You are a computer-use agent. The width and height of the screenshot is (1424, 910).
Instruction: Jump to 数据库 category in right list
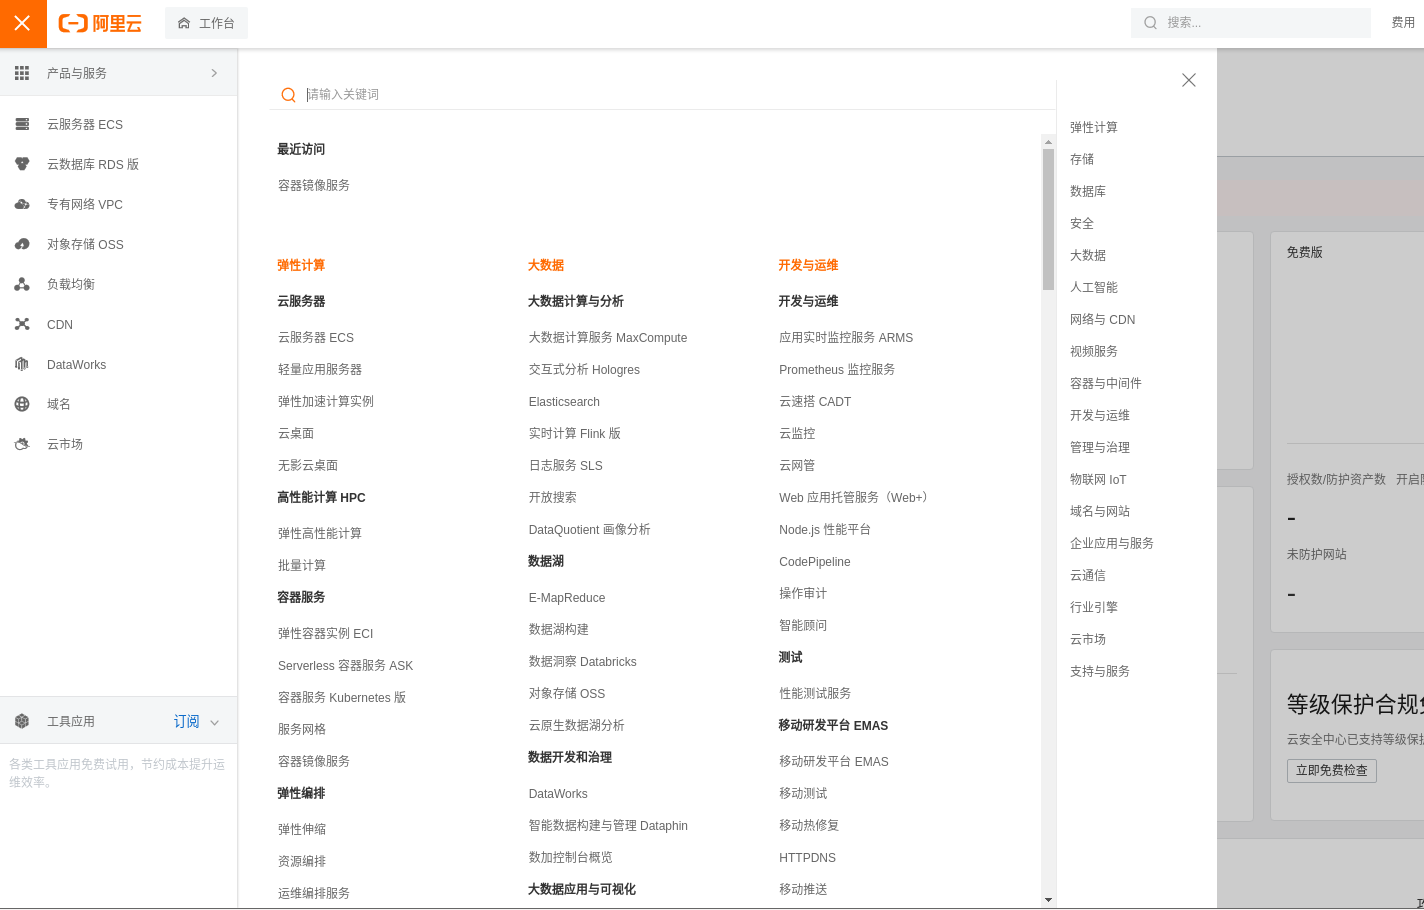click(x=1088, y=191)
